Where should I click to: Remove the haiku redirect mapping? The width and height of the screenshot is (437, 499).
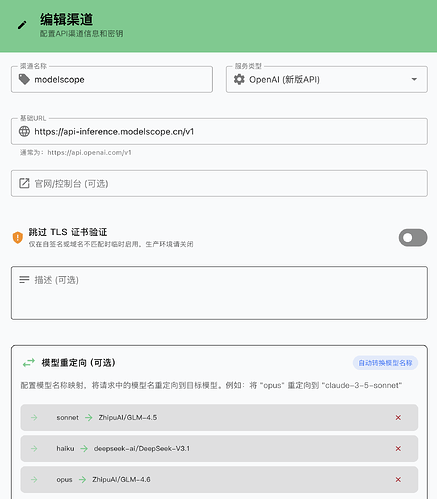click(398, 448)
